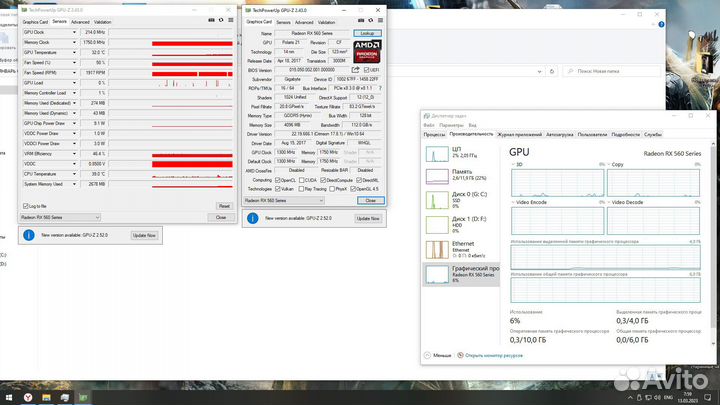
Task: Open GPU Clock sensor dropdown
Action: 74,32
